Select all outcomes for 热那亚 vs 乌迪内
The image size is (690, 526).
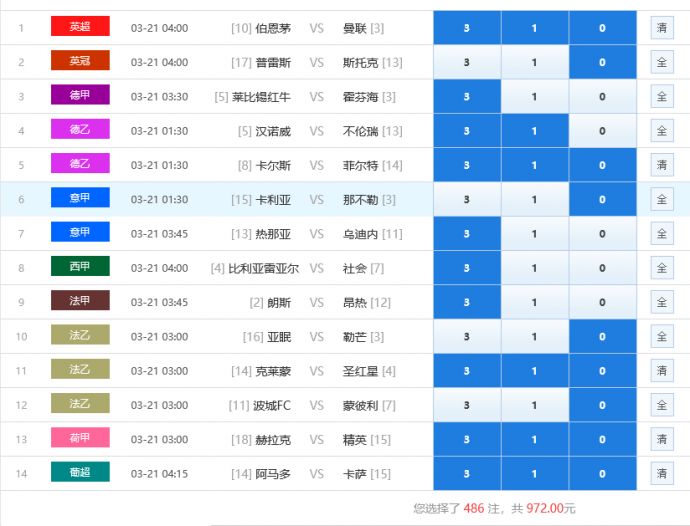[x=661, y=234]
